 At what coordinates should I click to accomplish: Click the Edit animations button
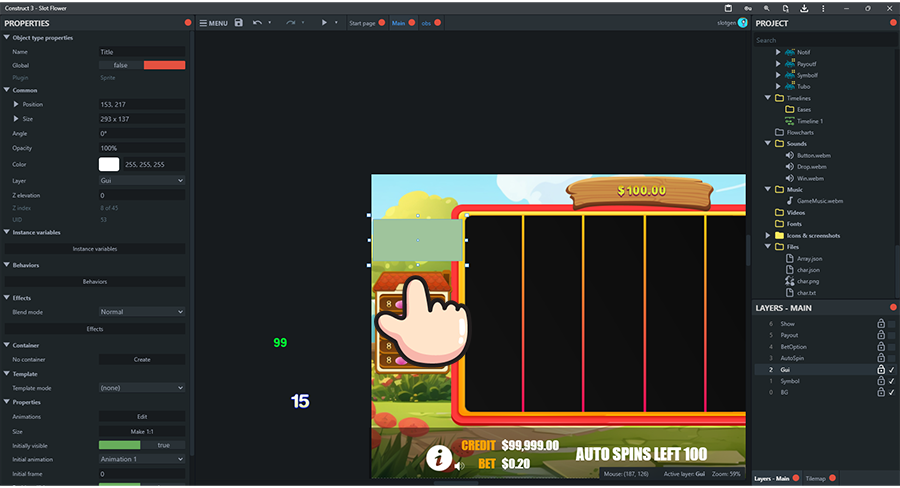[x=141, y=416]
